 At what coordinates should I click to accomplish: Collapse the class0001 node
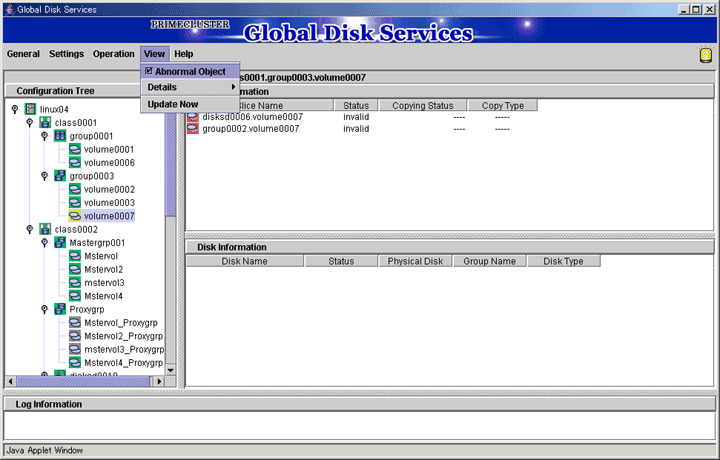[30, 123]
